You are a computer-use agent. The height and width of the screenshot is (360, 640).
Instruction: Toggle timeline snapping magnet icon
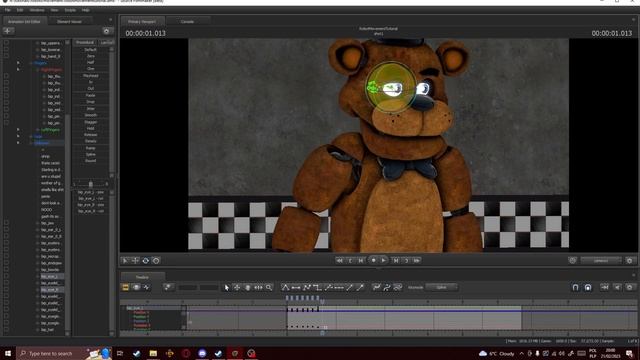(x=576, y=287)
